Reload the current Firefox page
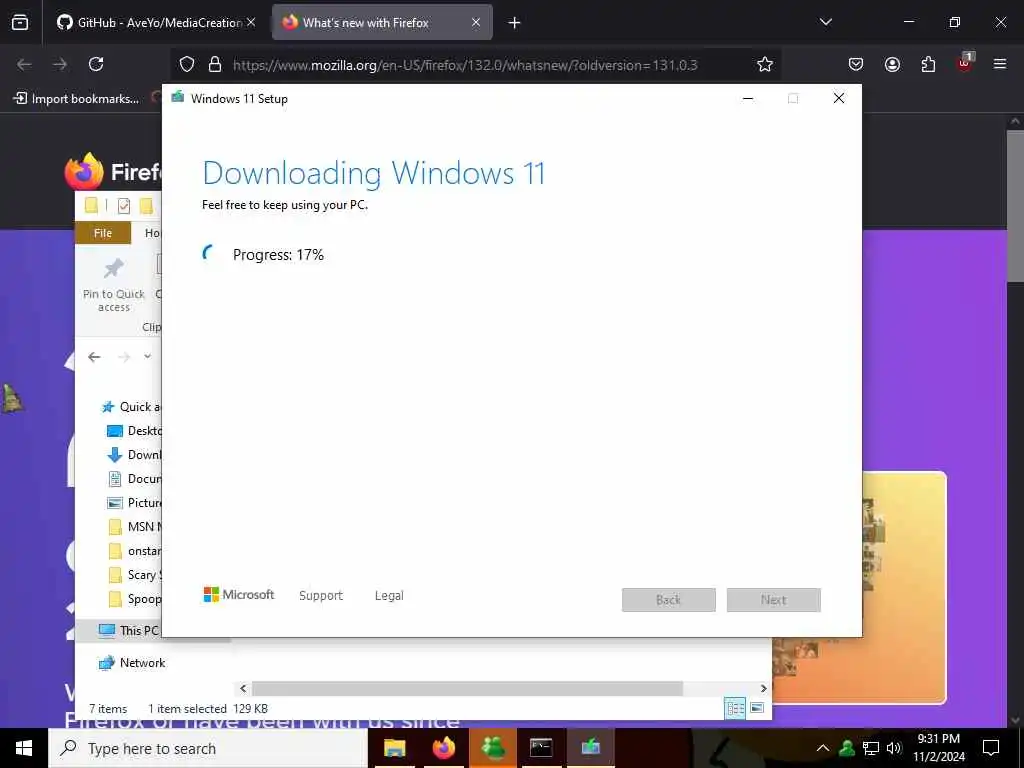 tap(96, 64)
